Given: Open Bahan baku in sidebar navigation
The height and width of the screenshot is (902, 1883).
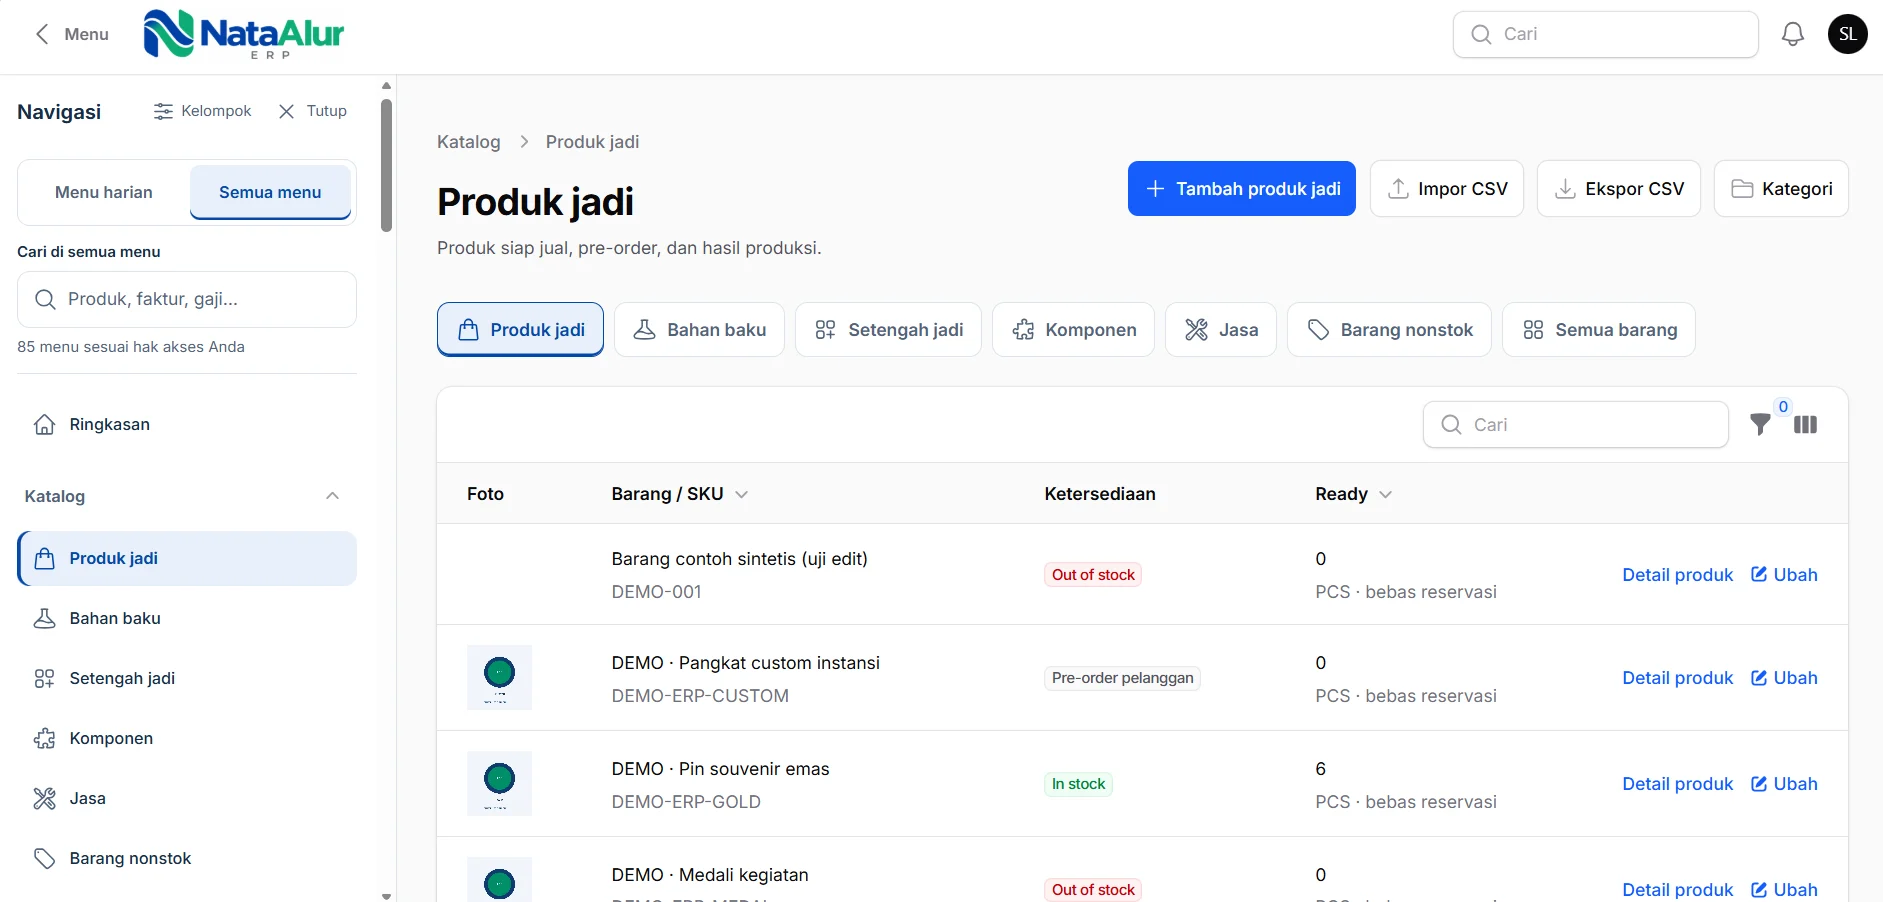Looking at the screenshot, I should tap(187, 618).
